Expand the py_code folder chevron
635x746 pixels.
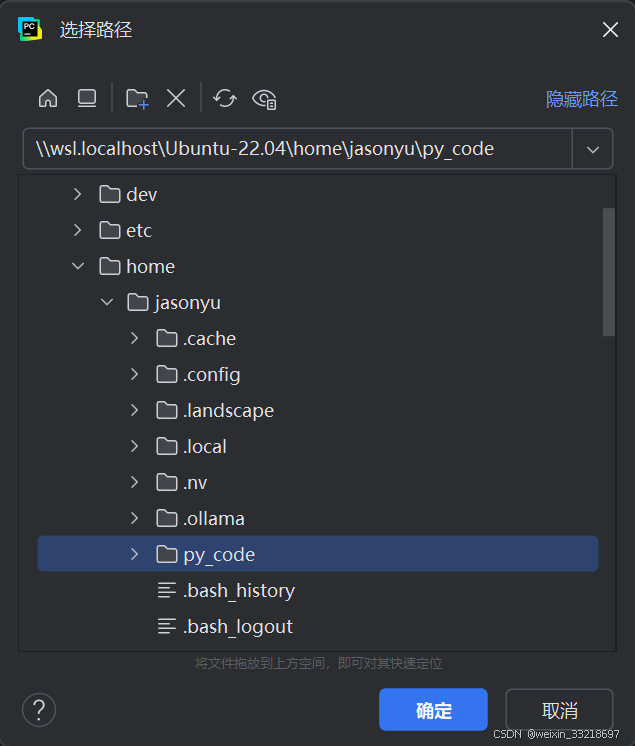click(135, 554)
